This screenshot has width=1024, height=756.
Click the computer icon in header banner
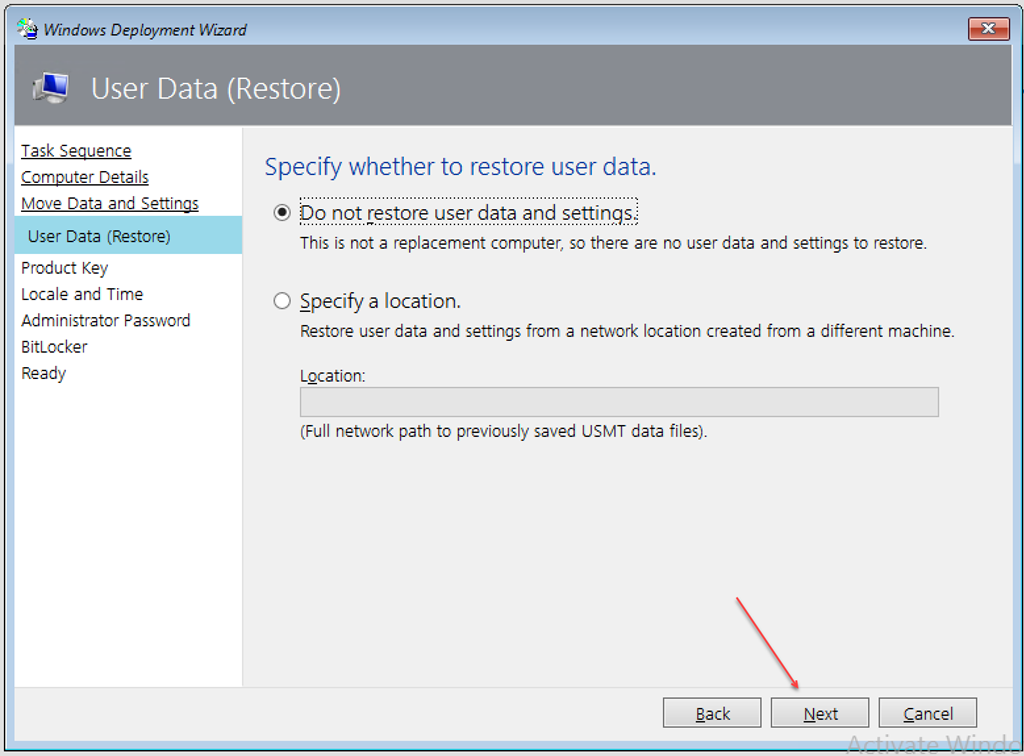(x=51, y=88)
